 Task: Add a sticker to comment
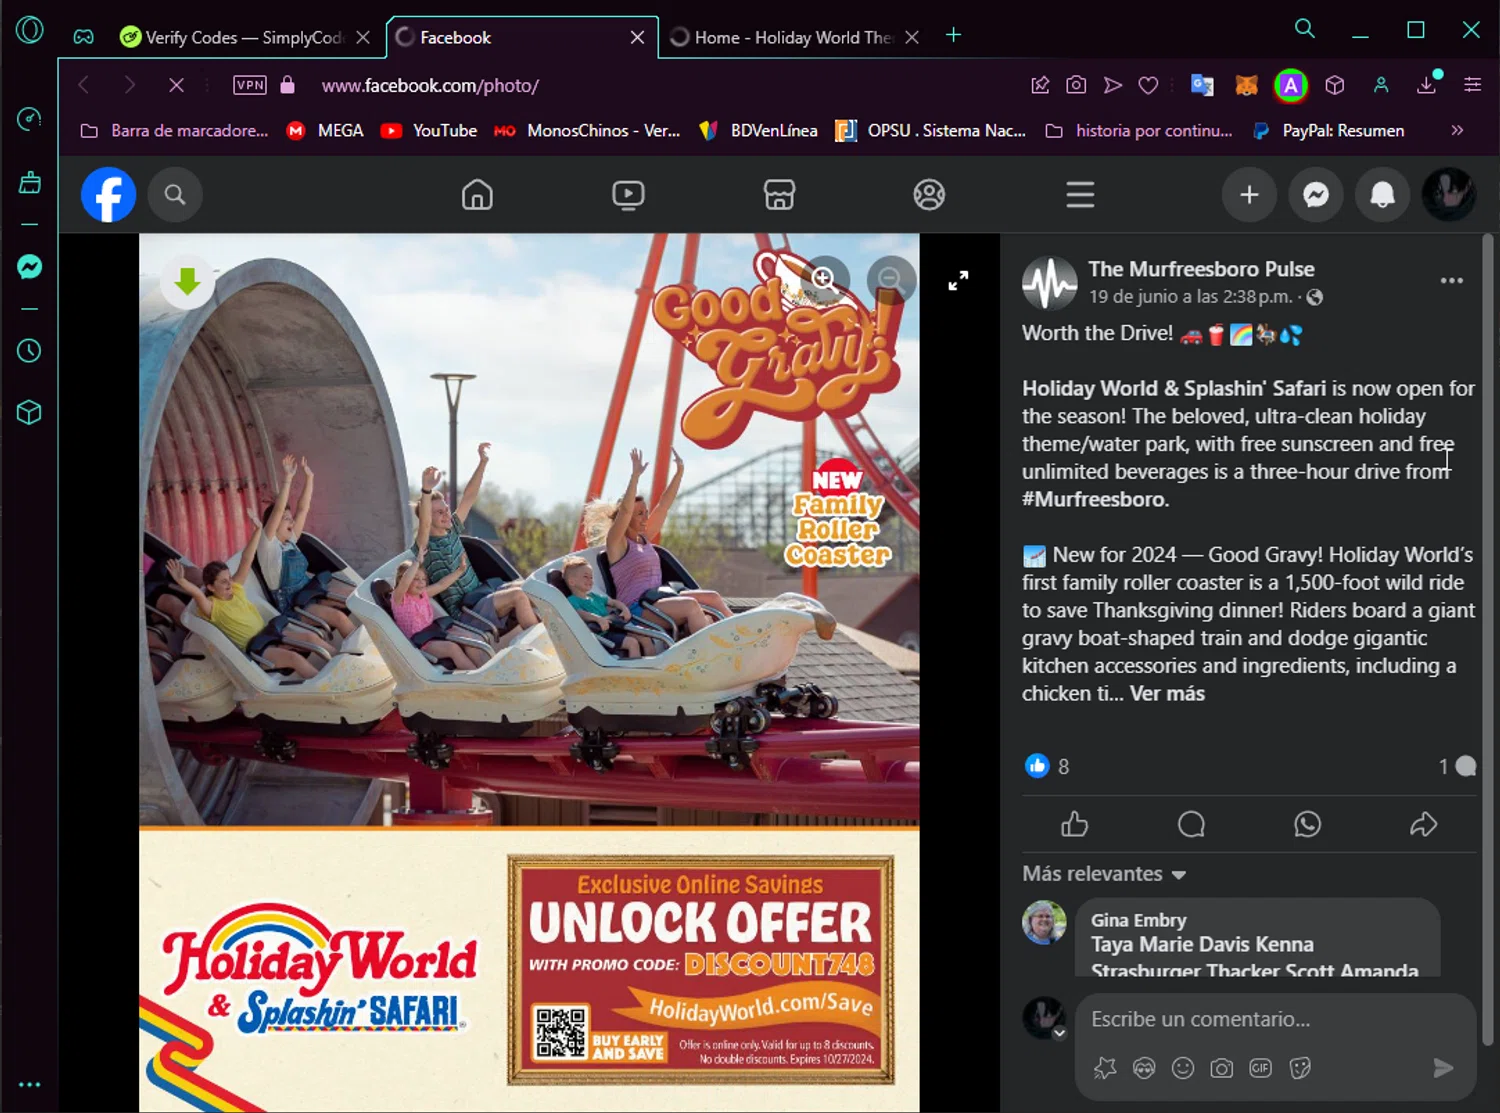(1300, 1068)
